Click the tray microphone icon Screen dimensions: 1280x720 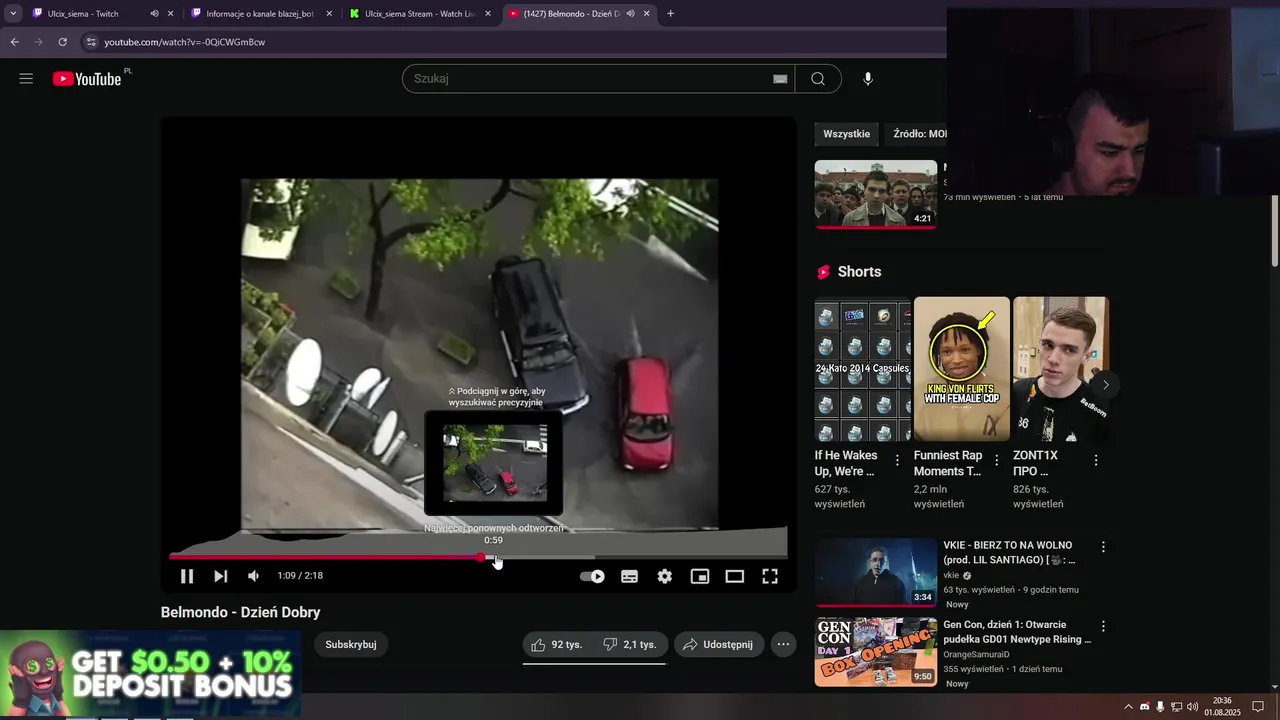(x=1160, y=707)
